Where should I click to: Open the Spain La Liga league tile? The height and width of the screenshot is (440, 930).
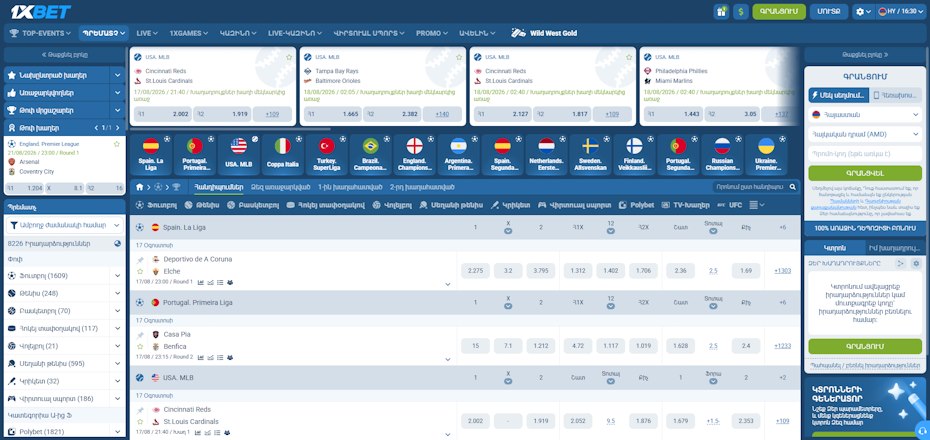click(151, 155)
